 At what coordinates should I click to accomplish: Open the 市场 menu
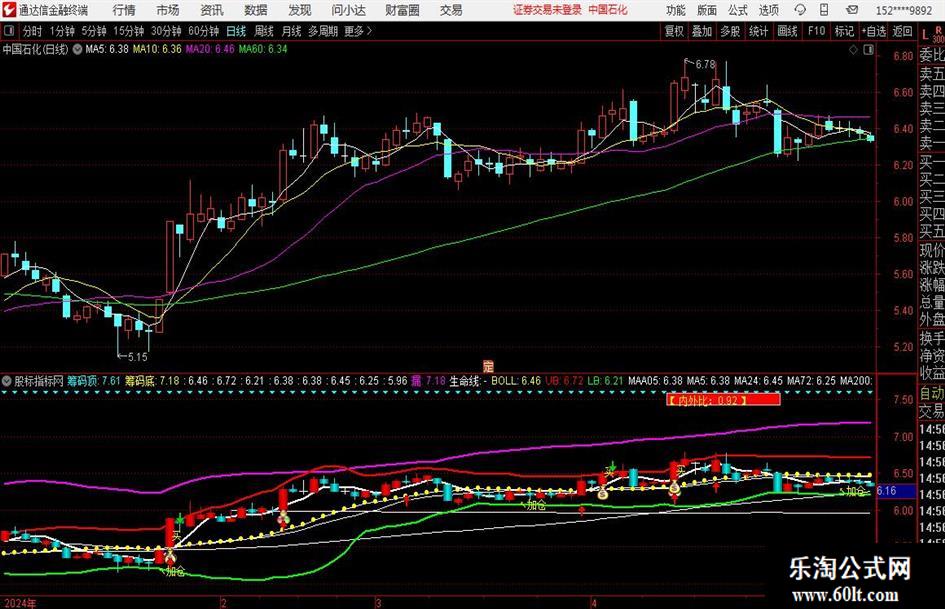tap(168, 10)
